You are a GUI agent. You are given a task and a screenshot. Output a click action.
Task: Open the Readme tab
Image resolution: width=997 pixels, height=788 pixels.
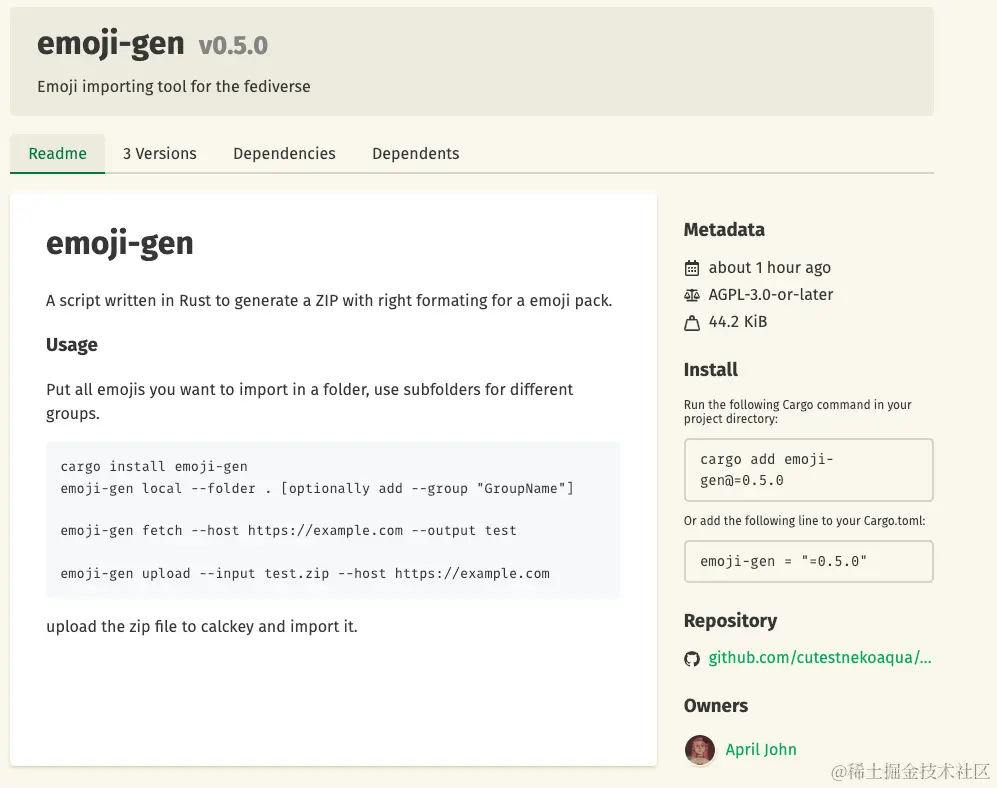pos(57,154)
